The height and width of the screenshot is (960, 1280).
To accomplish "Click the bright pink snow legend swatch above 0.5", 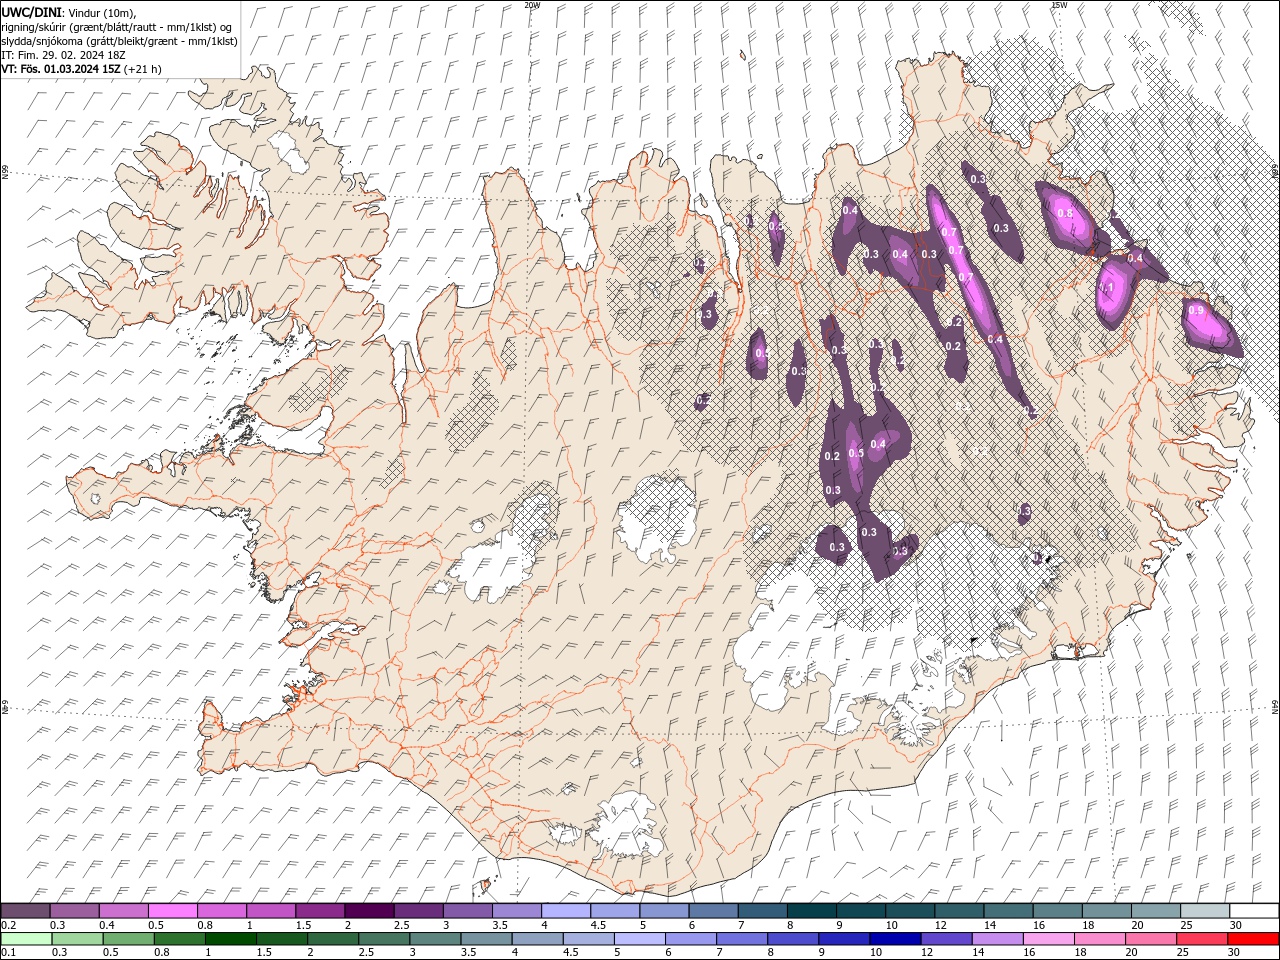I will [172, 911].
